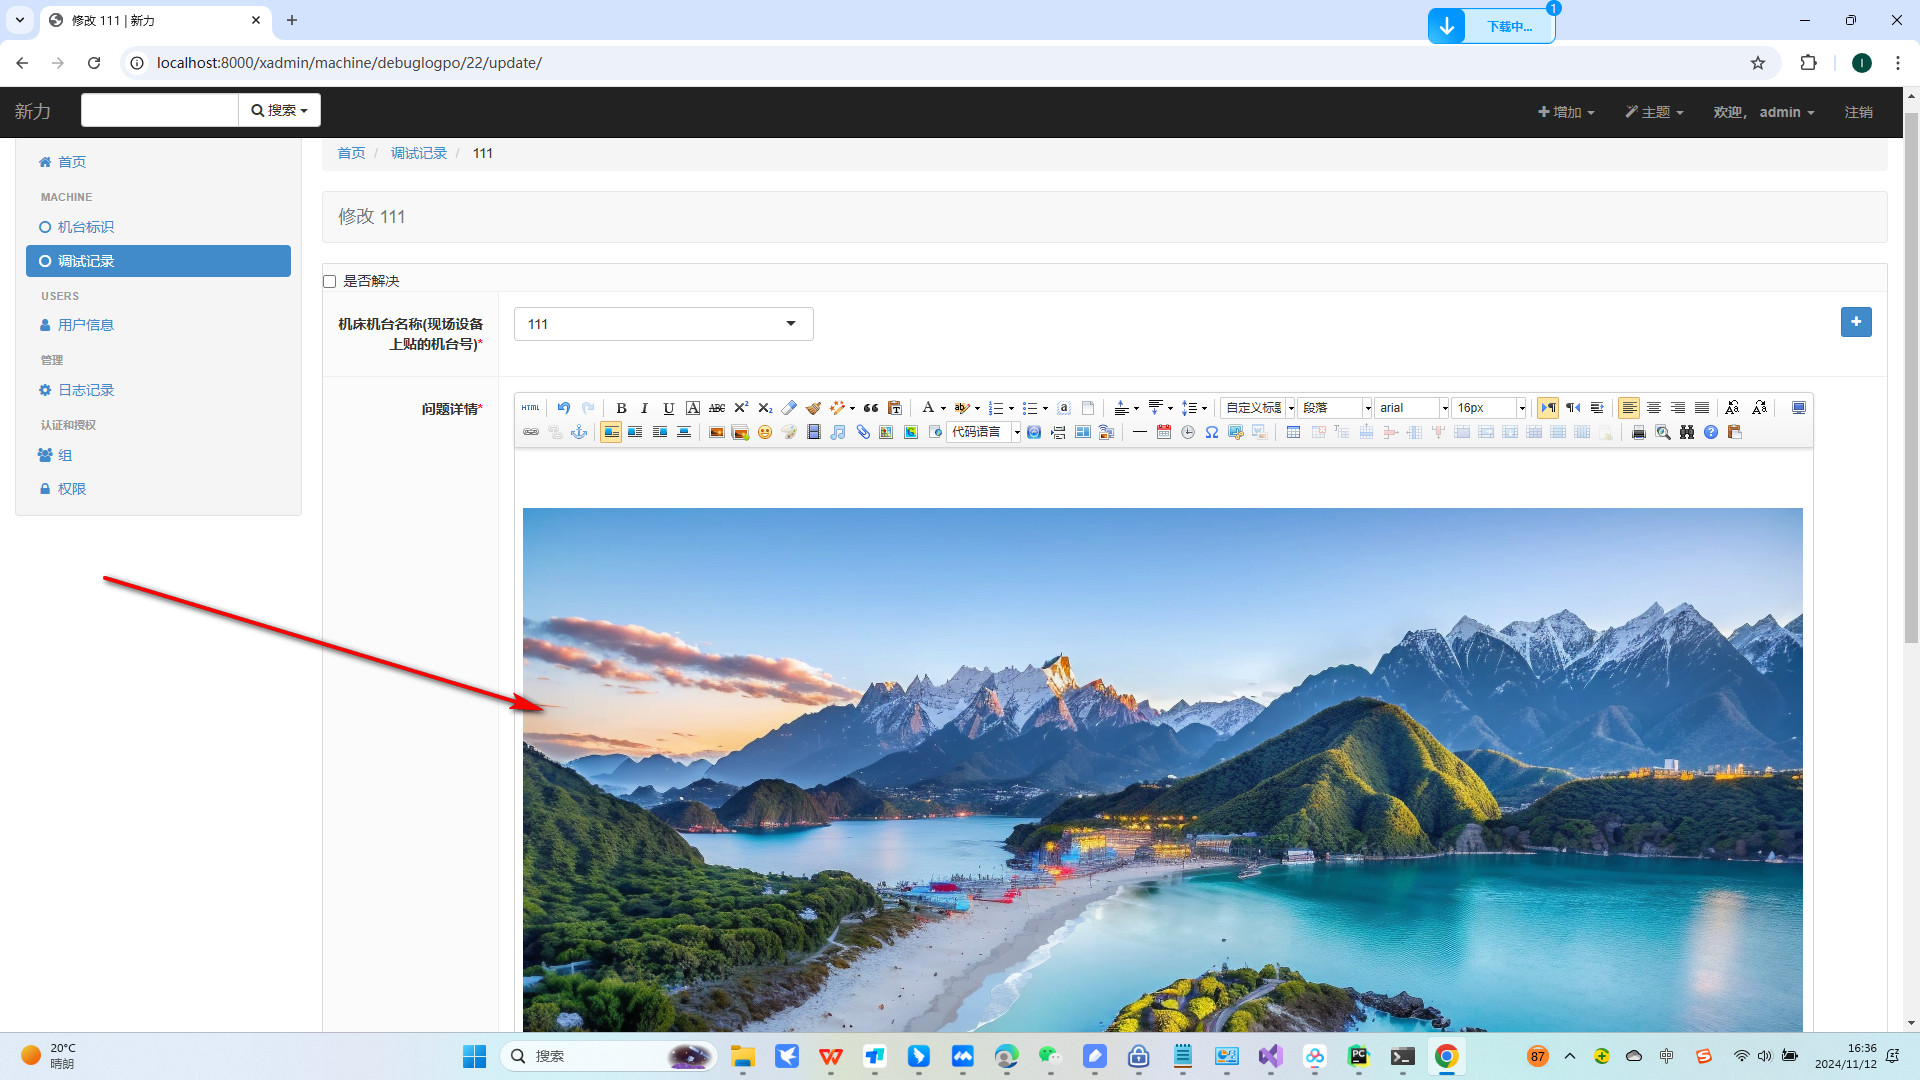The height and width of the screenshot is (1080, 1920).
Task: Apply subscript formatting
Action: (x=765, y=408)
